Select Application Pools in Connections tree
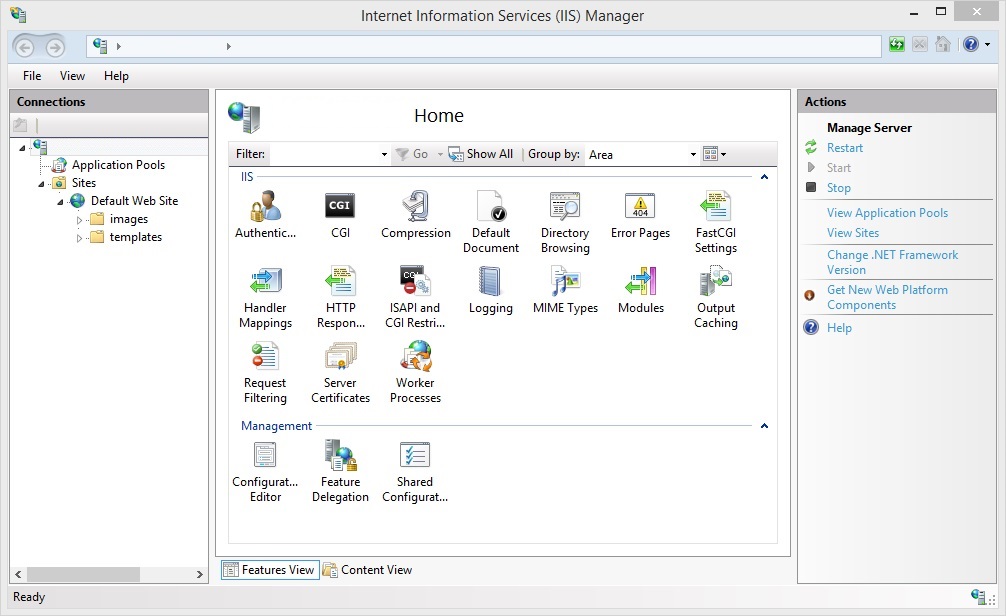Image resolution: width=1006 pixels, height=616 pixels. click(x=118, y=165)
